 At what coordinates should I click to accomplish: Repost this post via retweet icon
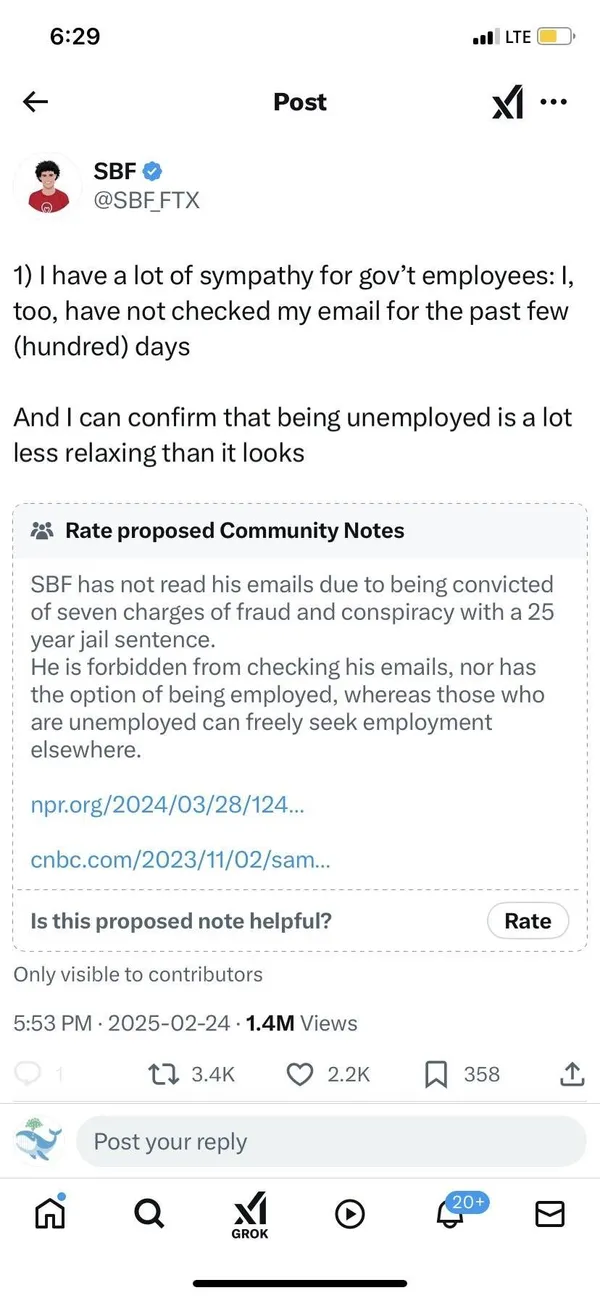click(x=160, y=1073)
